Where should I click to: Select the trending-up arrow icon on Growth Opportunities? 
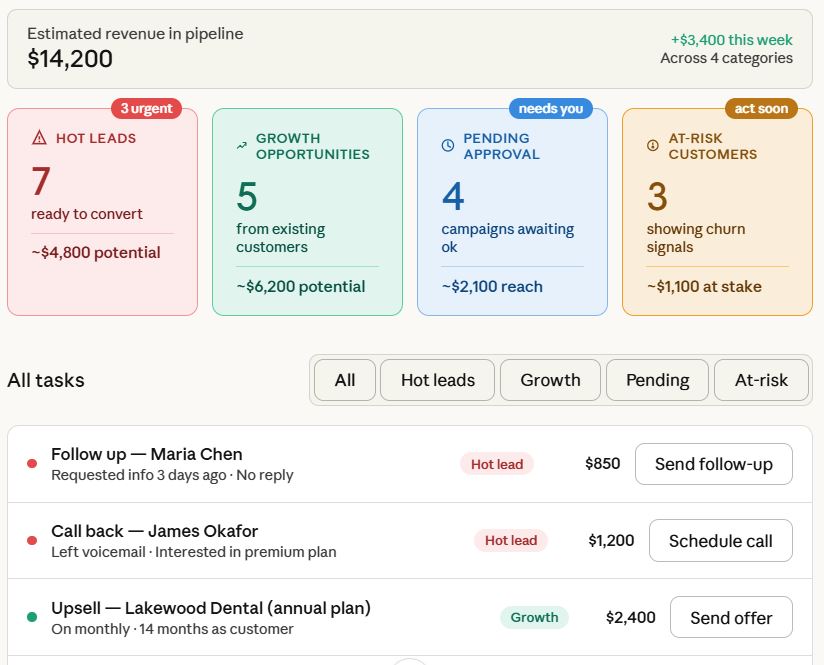click(240, 144)
